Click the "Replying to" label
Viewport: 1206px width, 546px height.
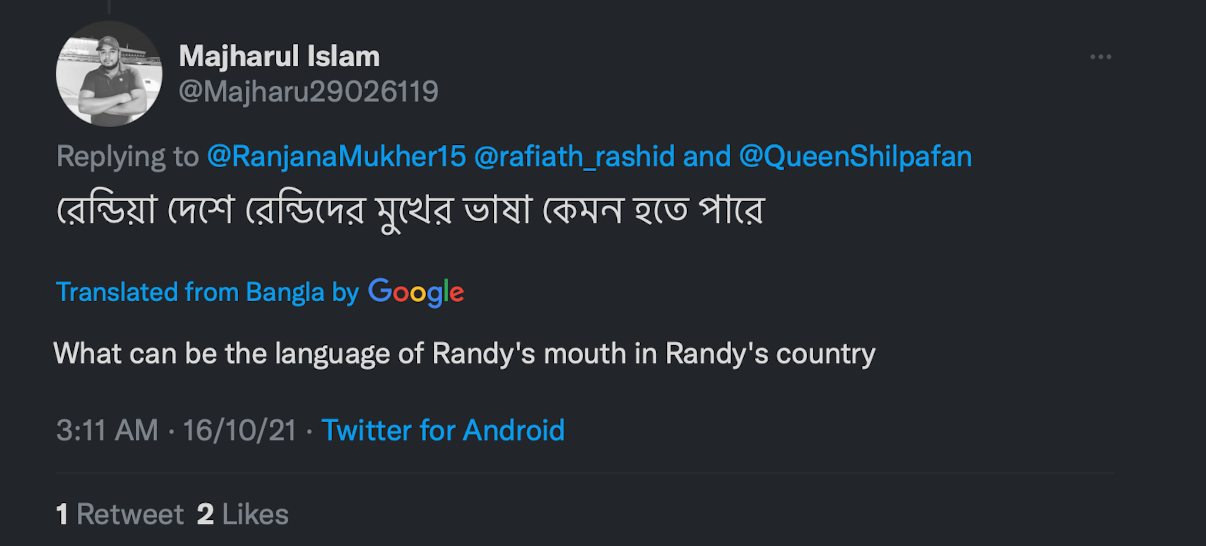[x=128, y=156]
